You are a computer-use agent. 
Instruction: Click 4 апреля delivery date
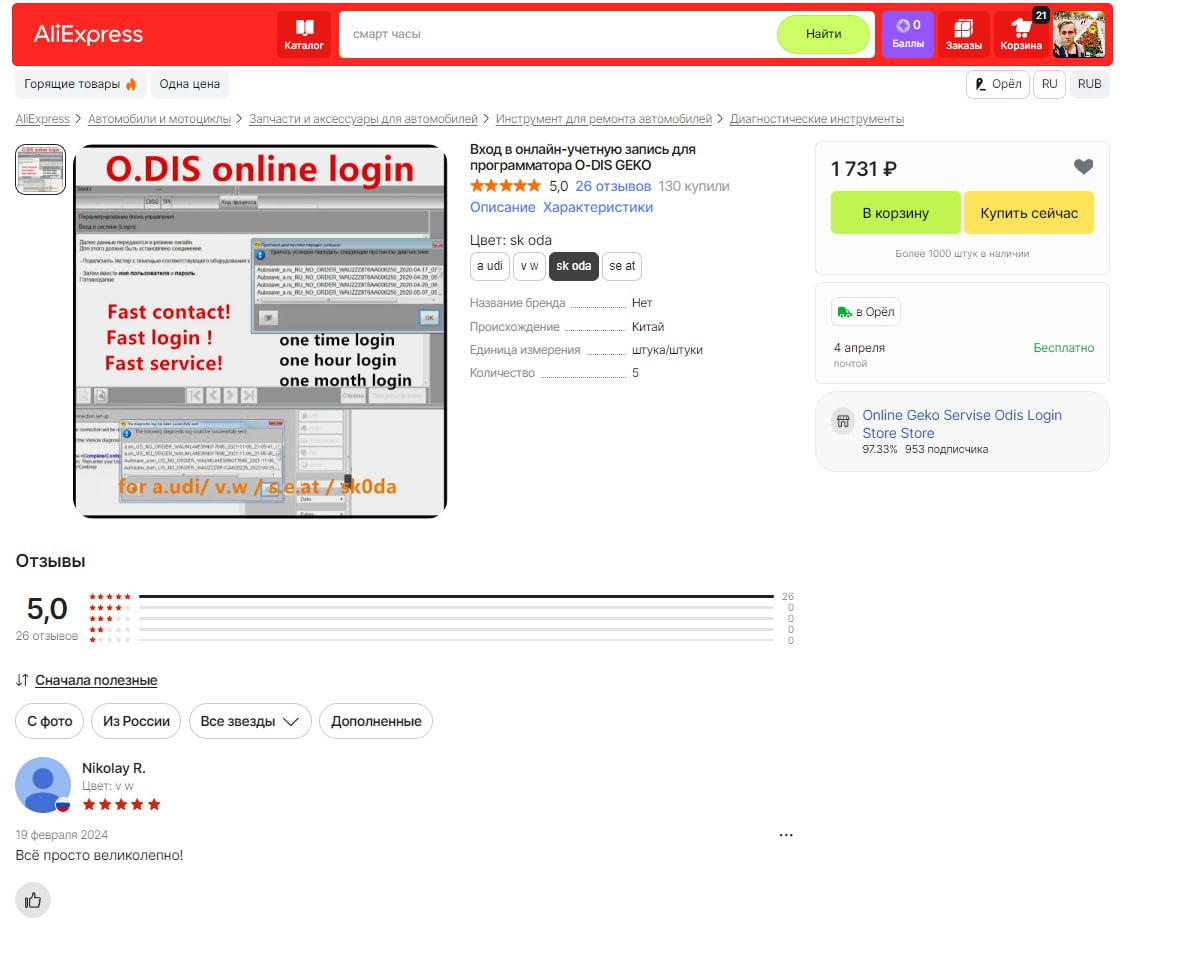point(859,348)
